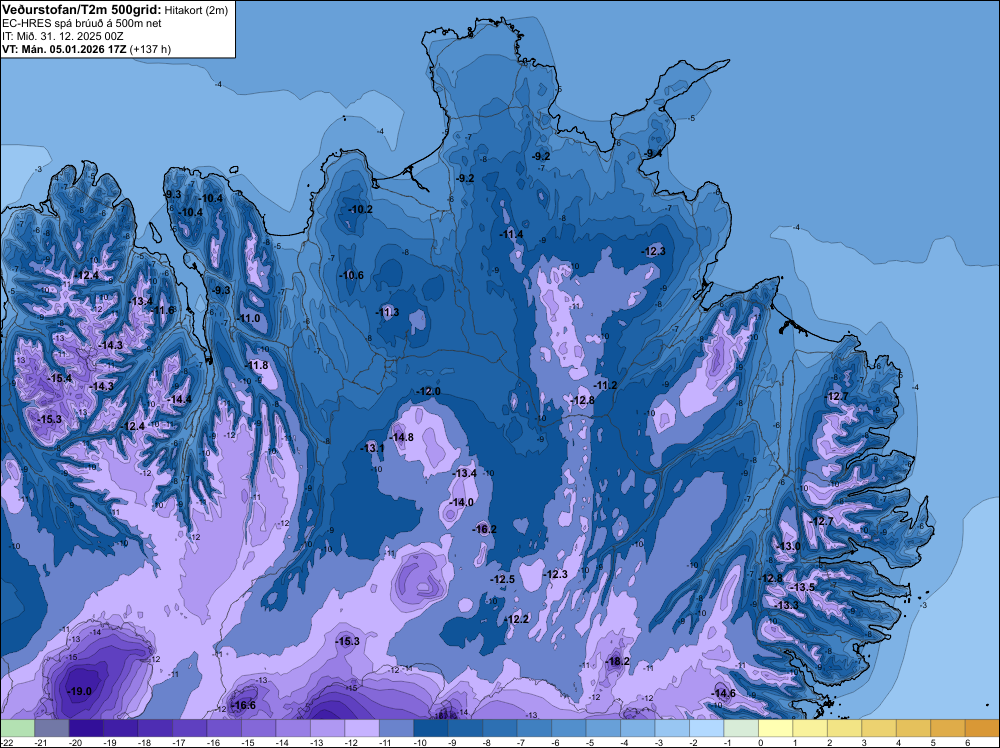Image resolution: width=1000 pixels, height=748 pixels.
Task: Click the -13.1 temperature label
Action: [373, 448]
